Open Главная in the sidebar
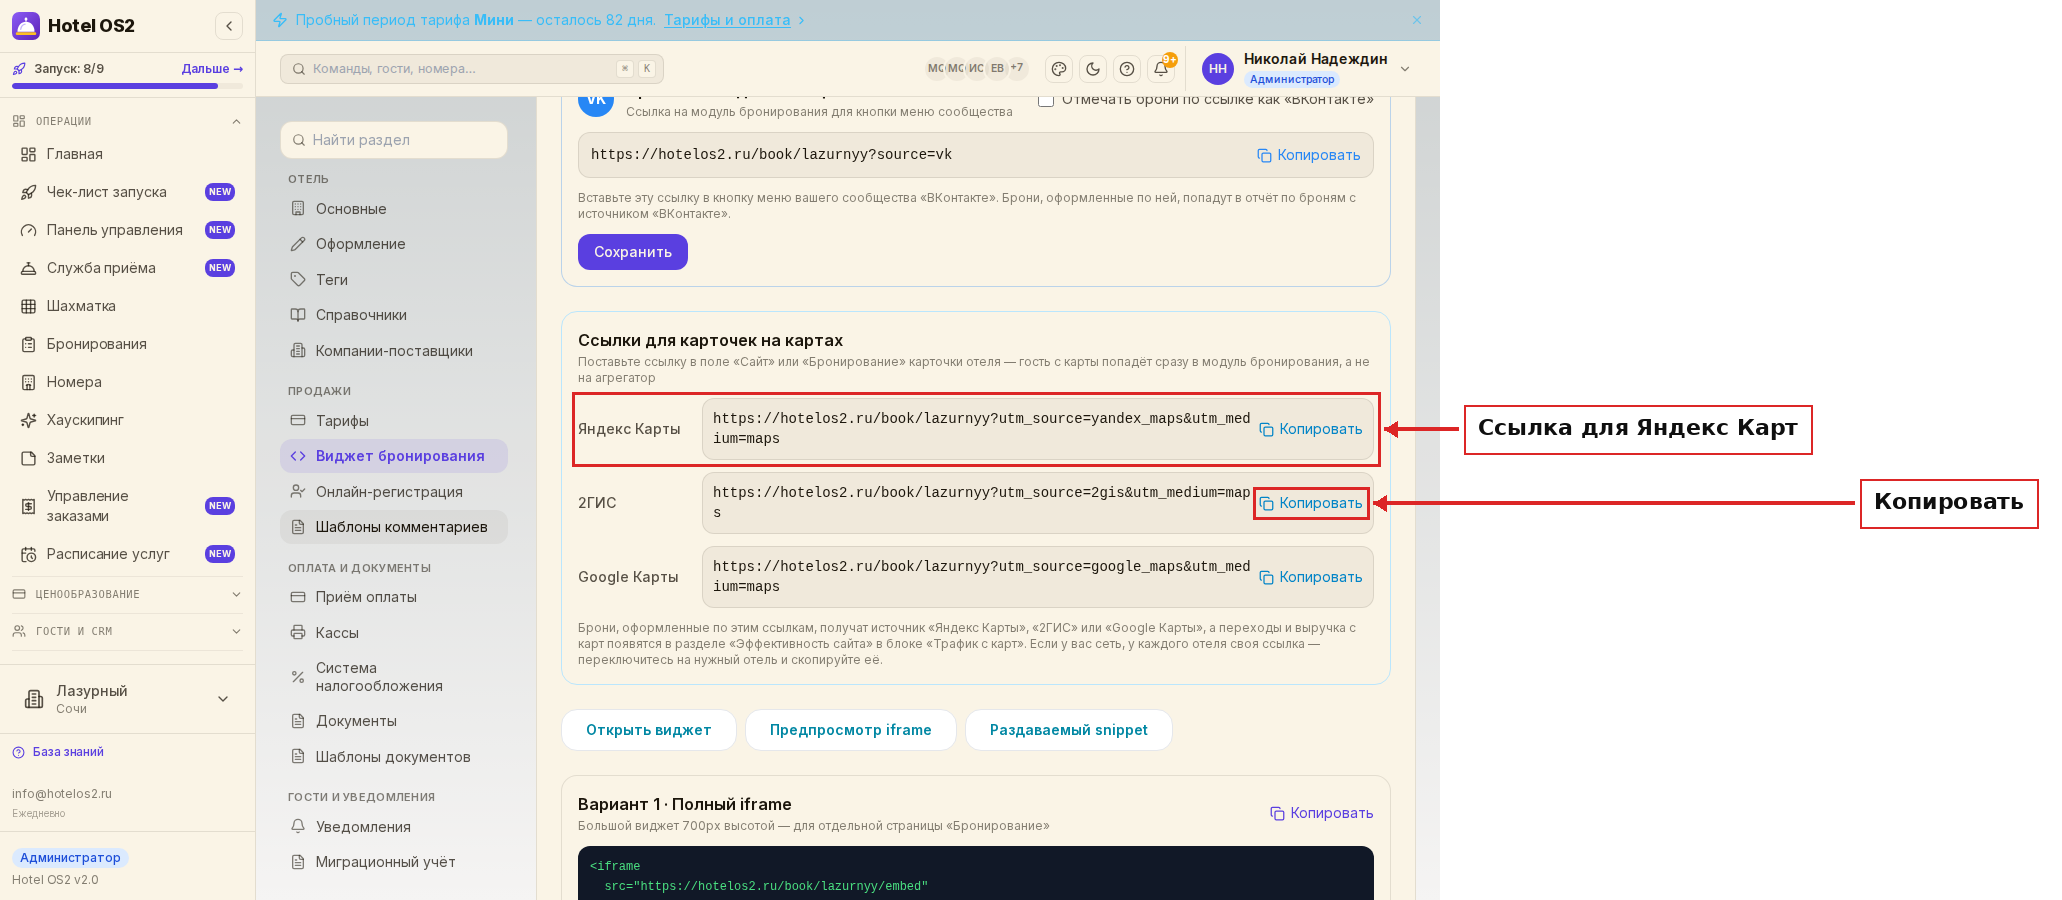This screenshot has height=900, width=2062. [x=128, y=154]
